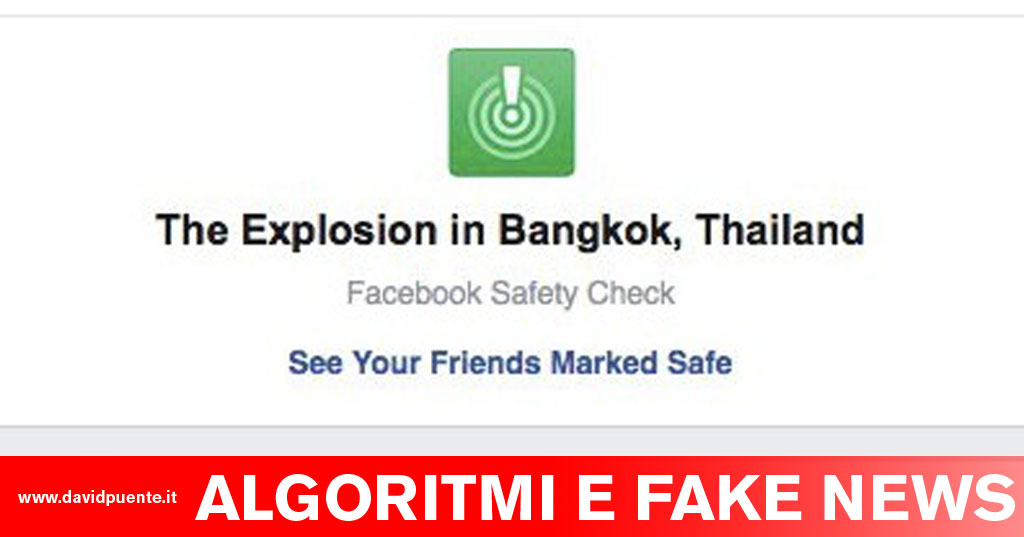The height and width of the screenshot is (537, 1024).
Task: Click the ALGORITMI E FAKE NEWS banner text
Action: click(607, 498)
